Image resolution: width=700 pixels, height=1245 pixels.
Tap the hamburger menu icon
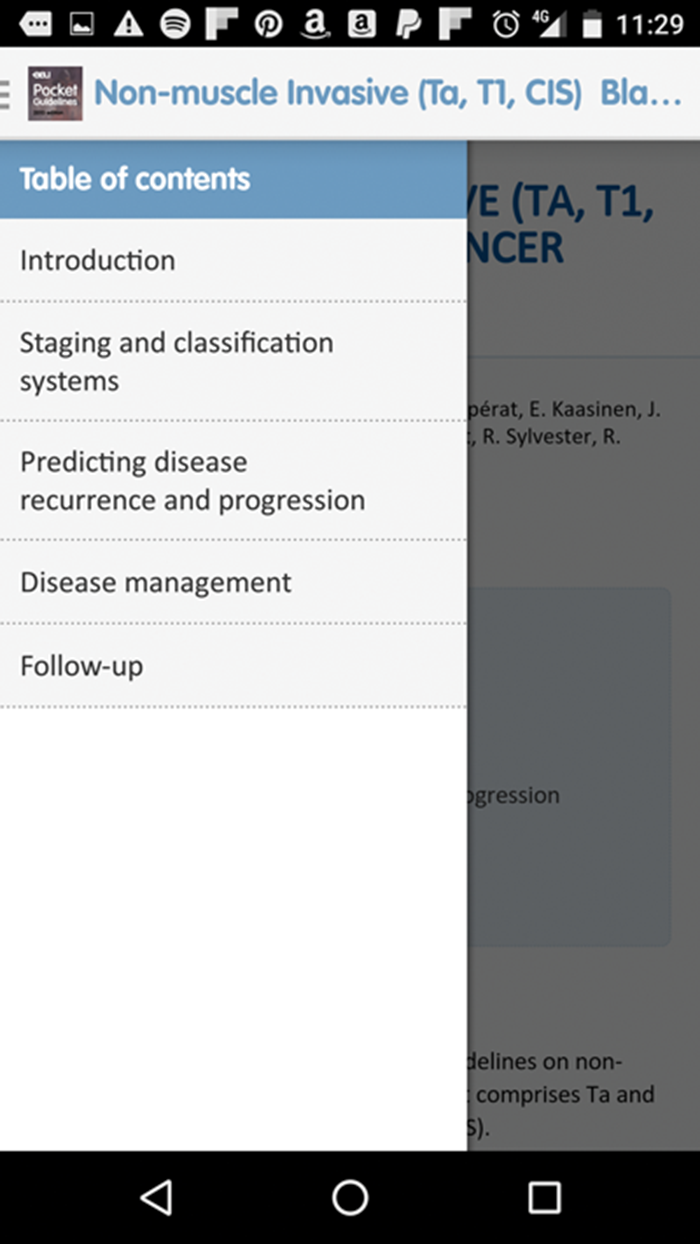tap(5, 93)
